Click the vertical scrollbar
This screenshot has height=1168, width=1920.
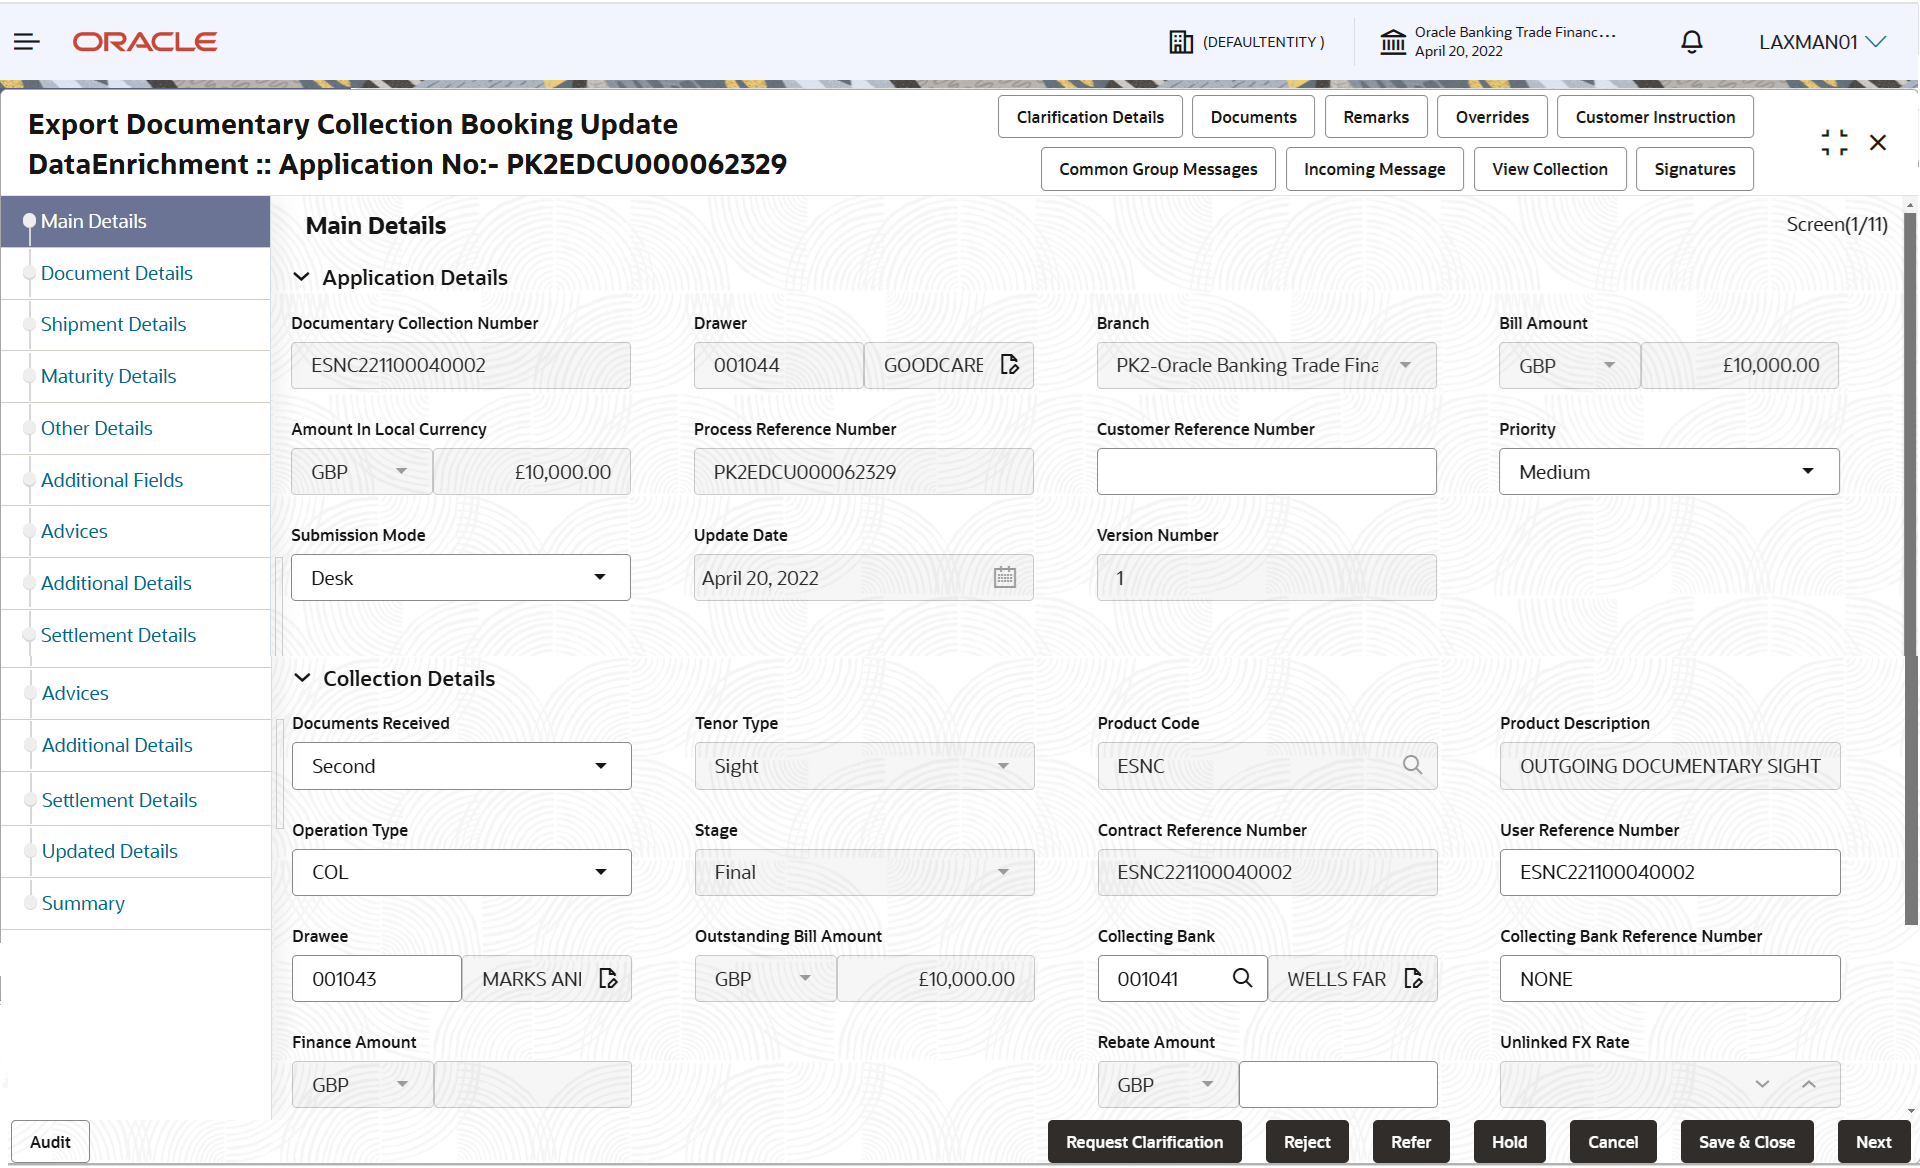click(x=1910, y=569)
